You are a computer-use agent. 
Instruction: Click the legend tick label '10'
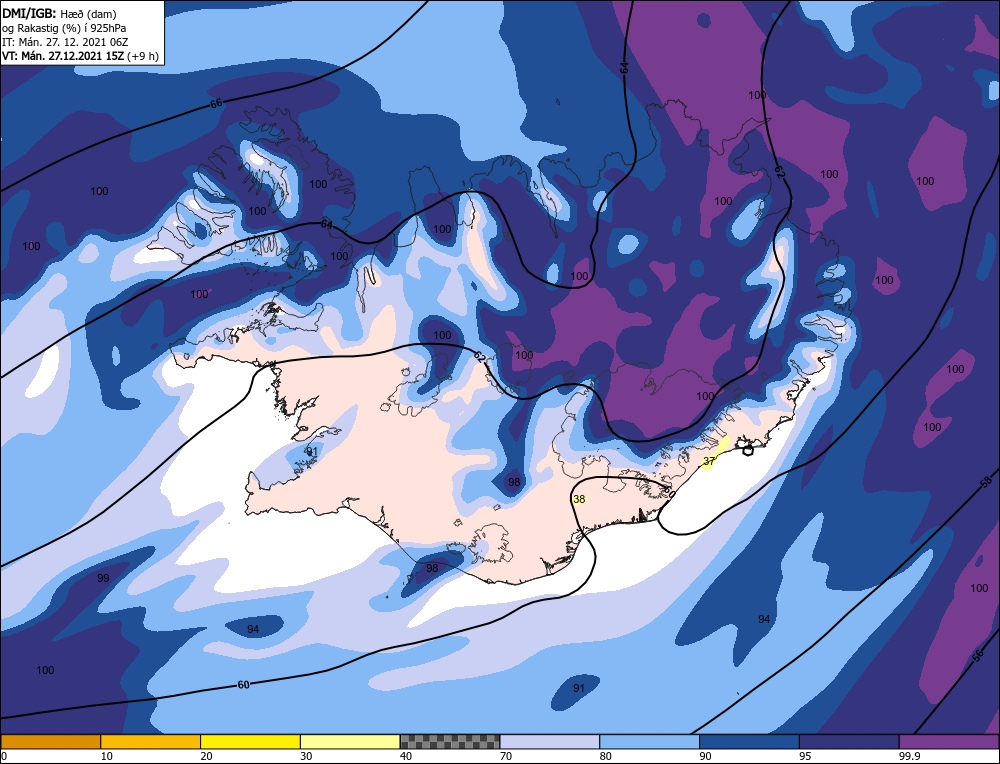pos(107,756)
